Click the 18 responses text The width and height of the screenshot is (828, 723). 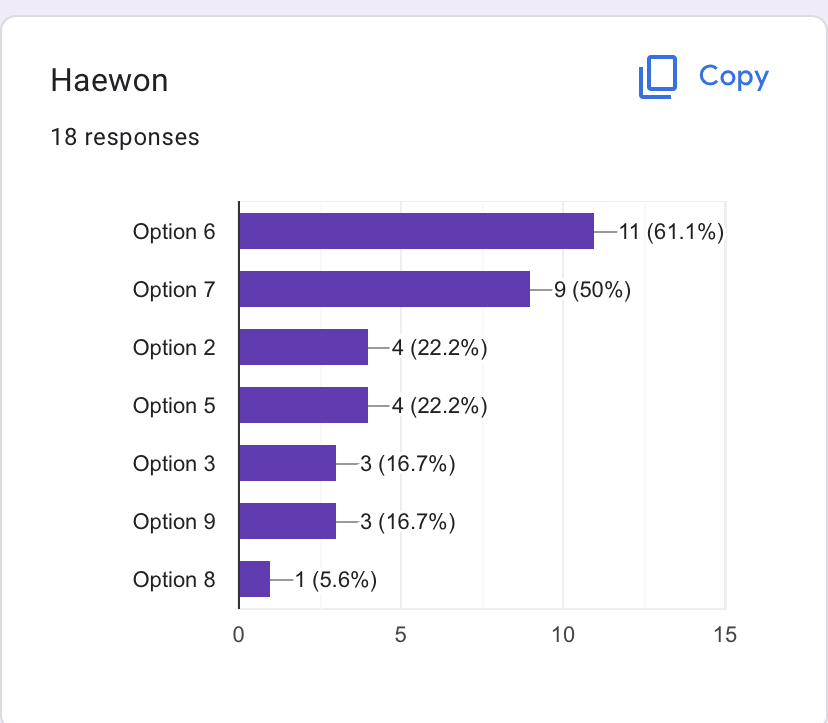[x=125, y=137]
